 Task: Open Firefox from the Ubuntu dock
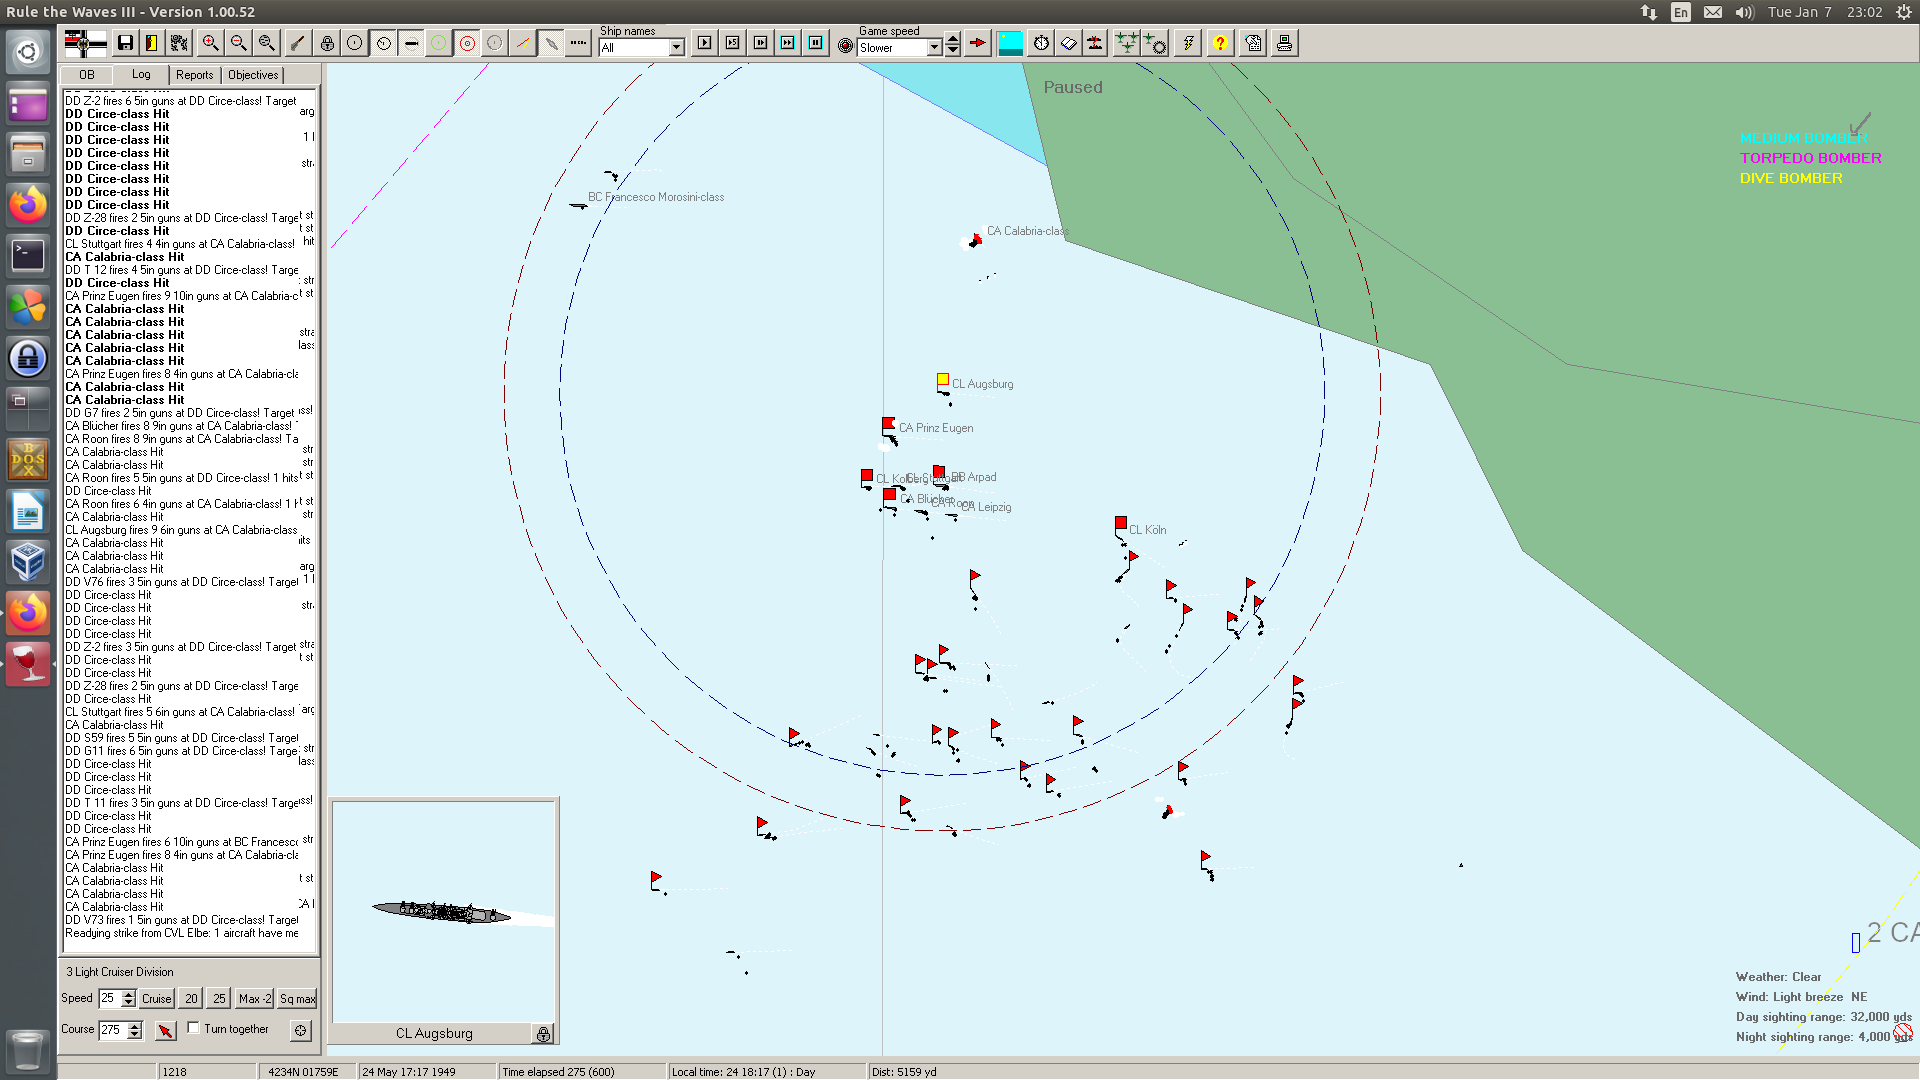(x=28, y=204)
